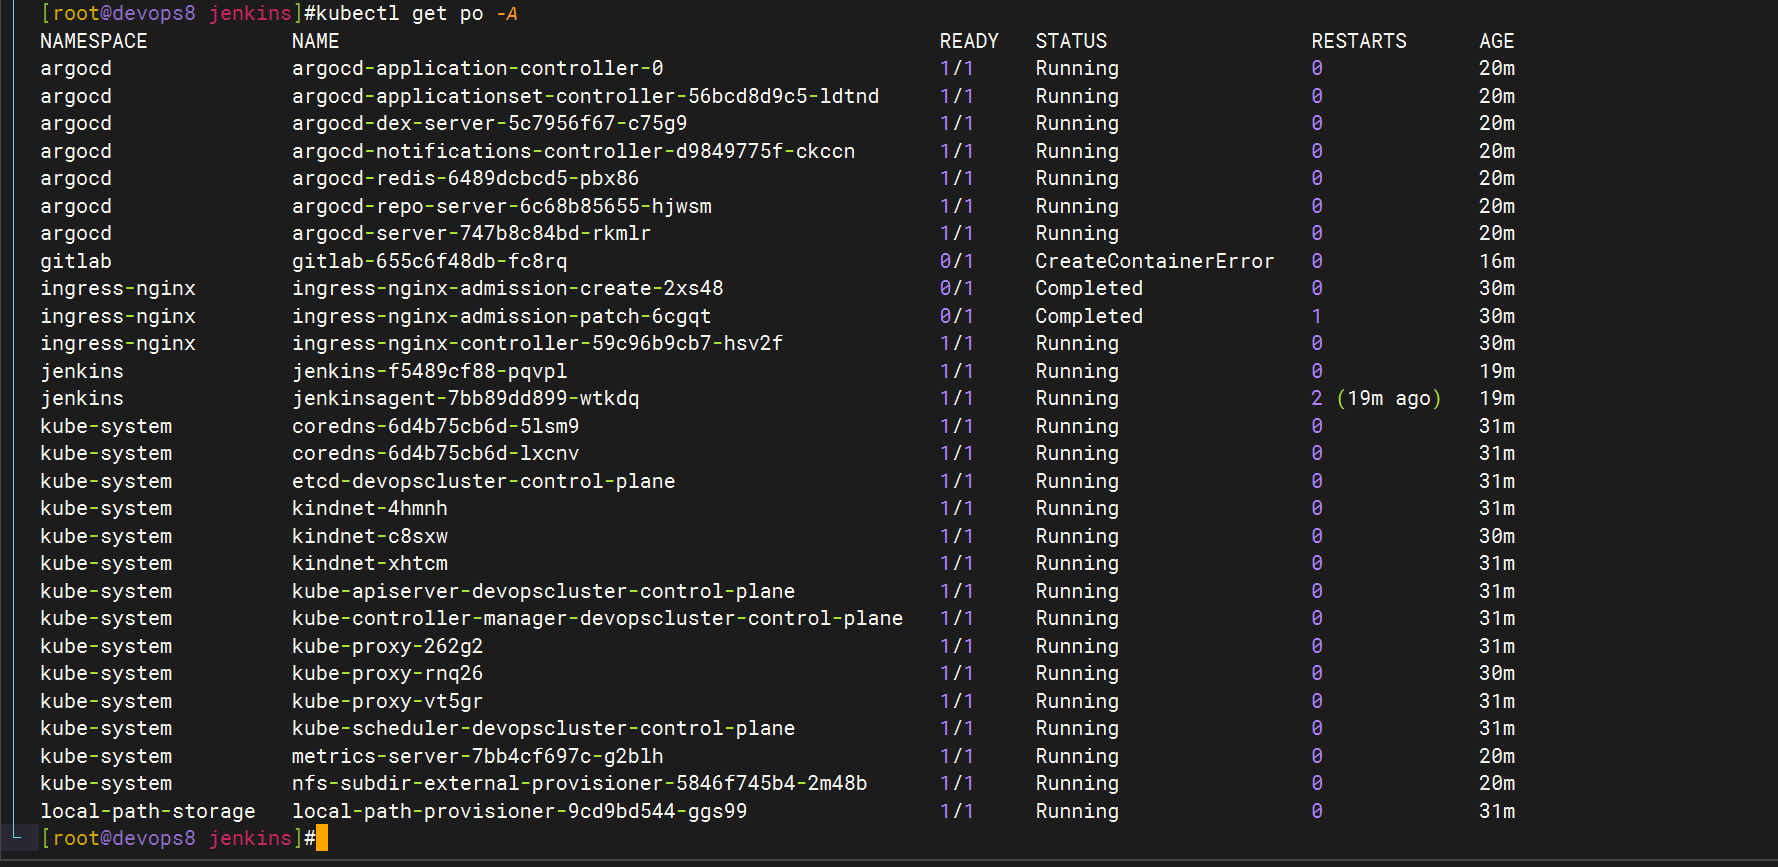The width and height of the screenshot is (1778, 867).
Task: Select the STATUS column header
Action: (1071, 41)
